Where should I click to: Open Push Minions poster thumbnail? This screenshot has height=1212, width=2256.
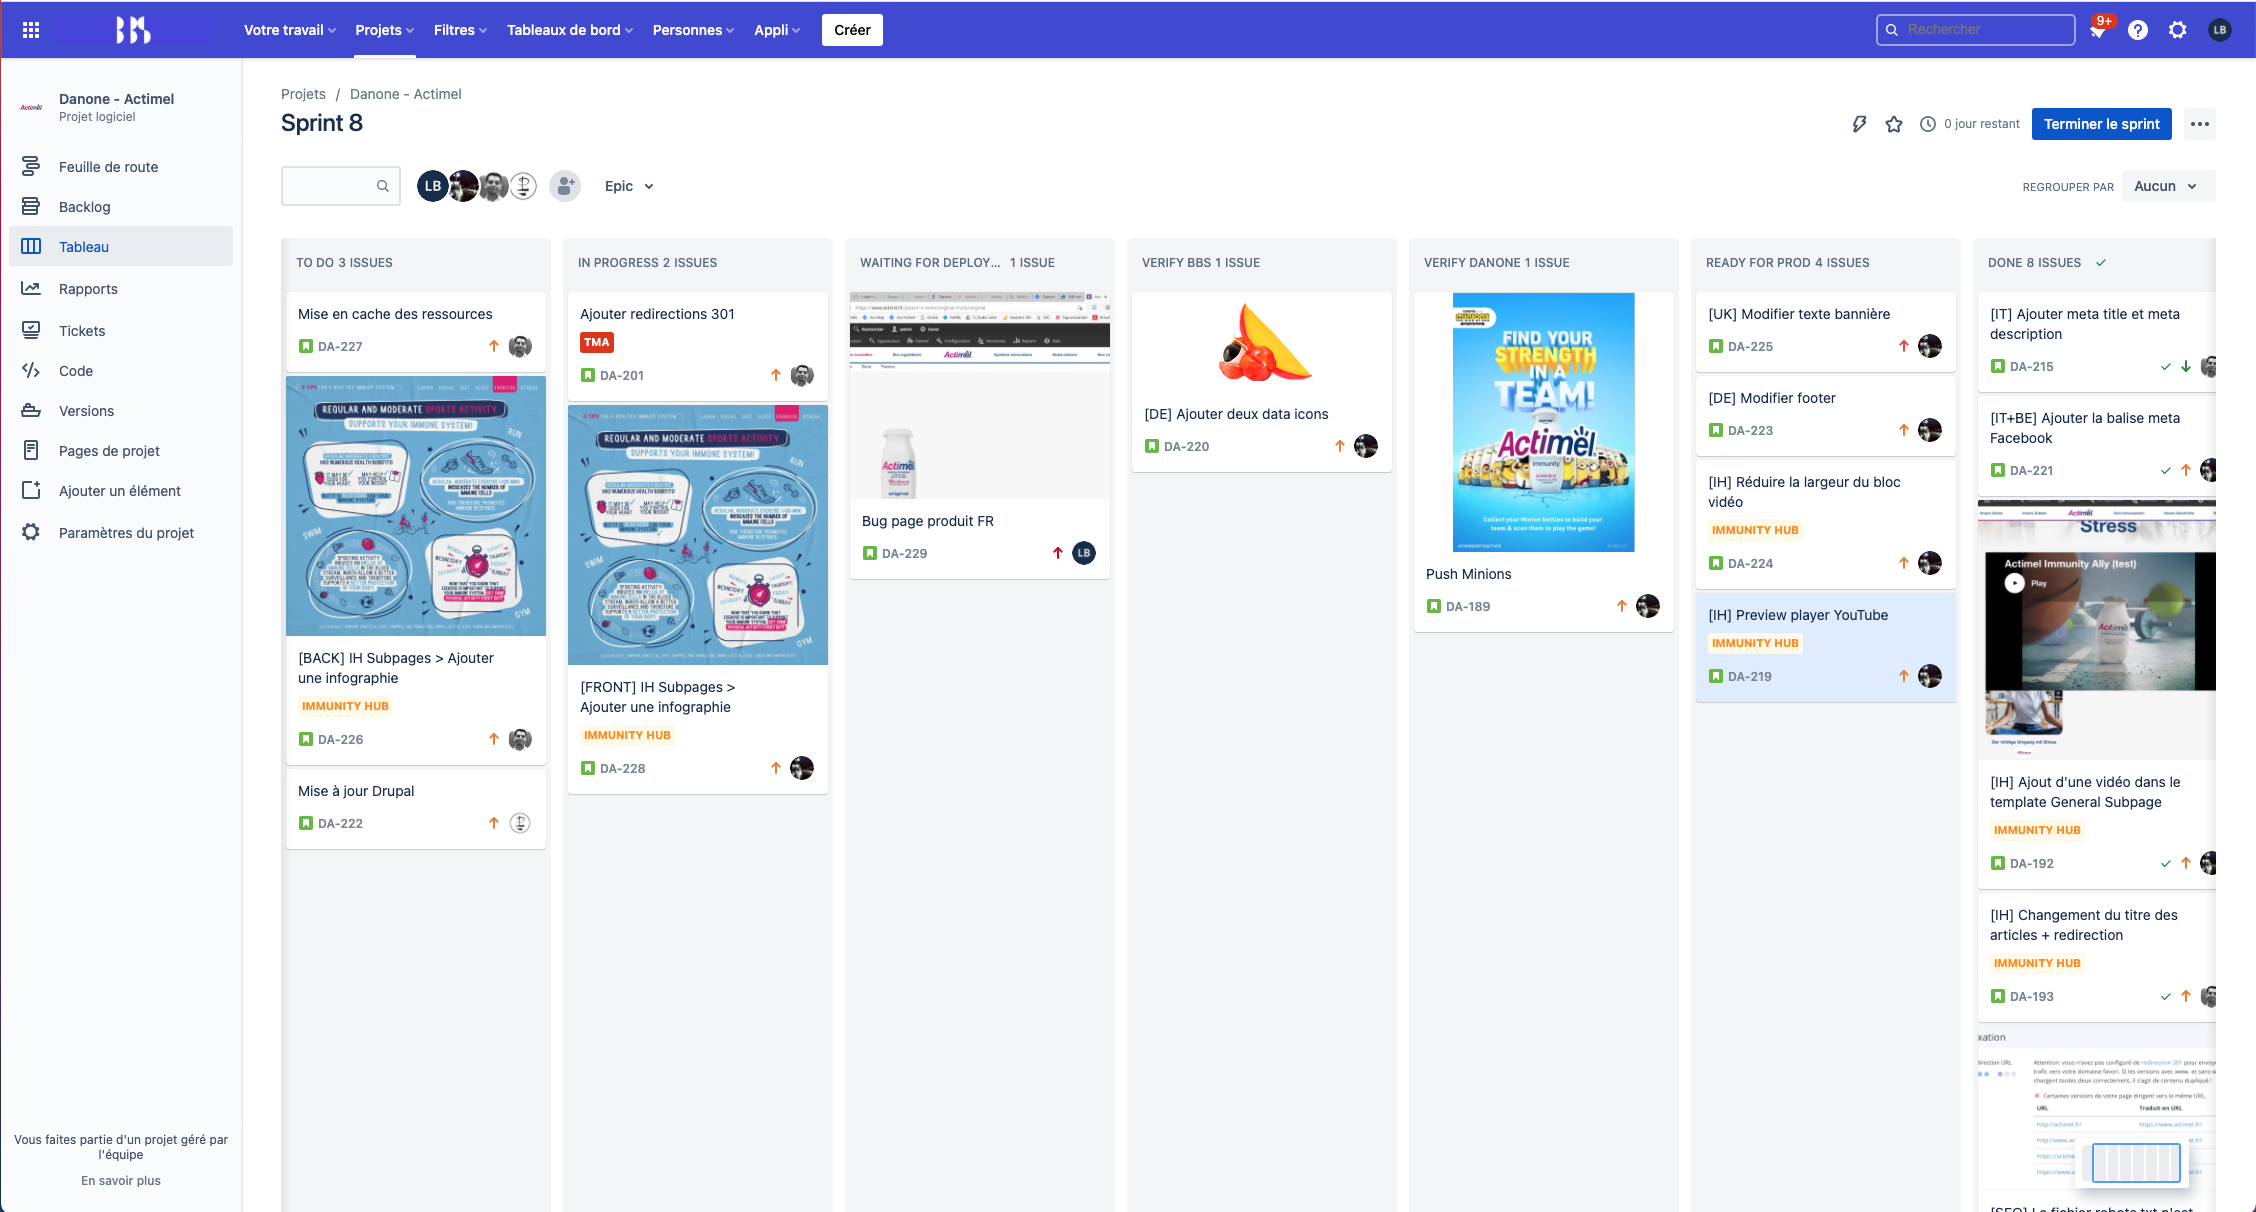coord(1544,422)
